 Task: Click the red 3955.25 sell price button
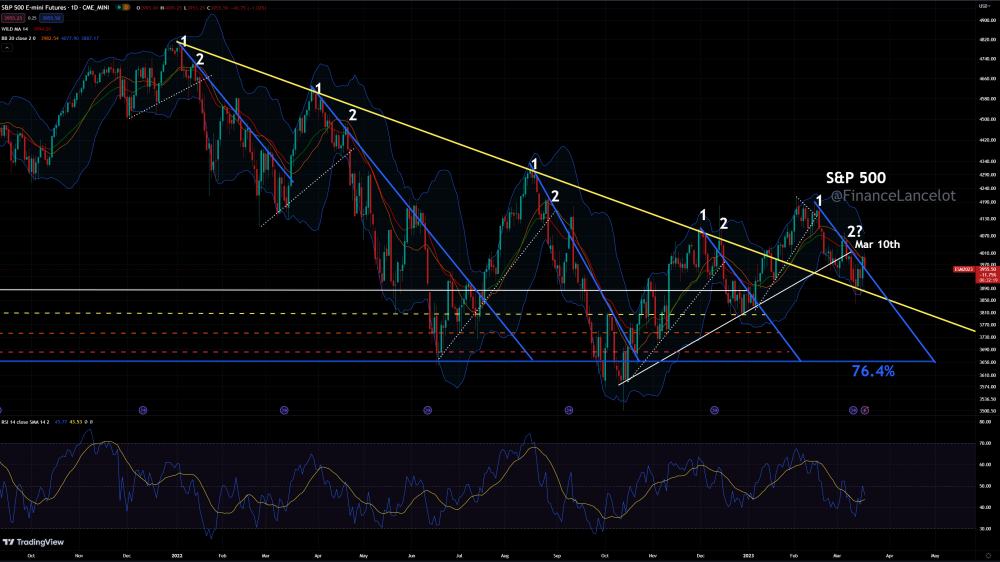tap(13, 18)
